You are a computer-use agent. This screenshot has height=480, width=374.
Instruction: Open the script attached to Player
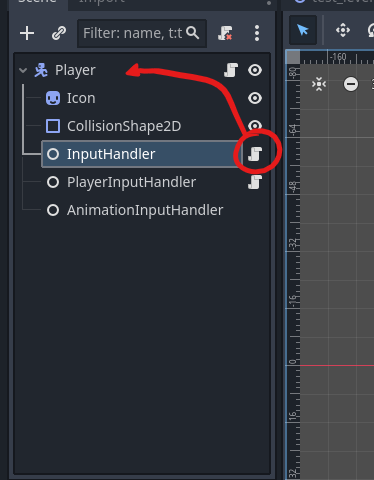[231, 70]
